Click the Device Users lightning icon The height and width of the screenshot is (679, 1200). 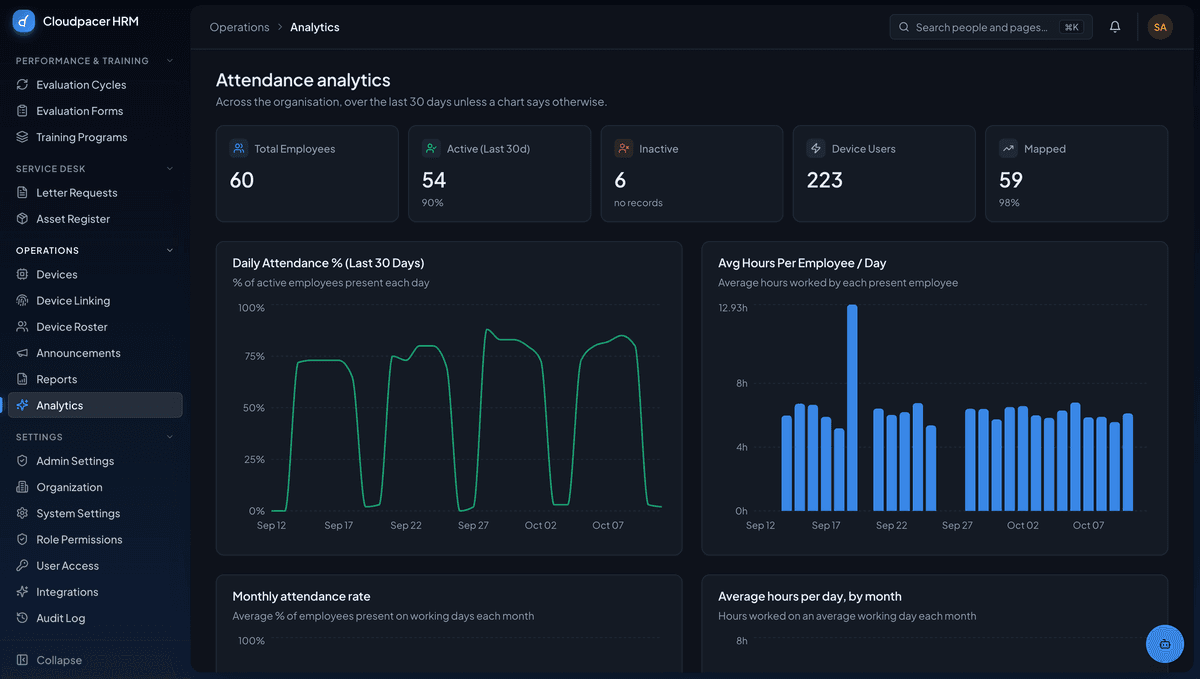point(816,148)
